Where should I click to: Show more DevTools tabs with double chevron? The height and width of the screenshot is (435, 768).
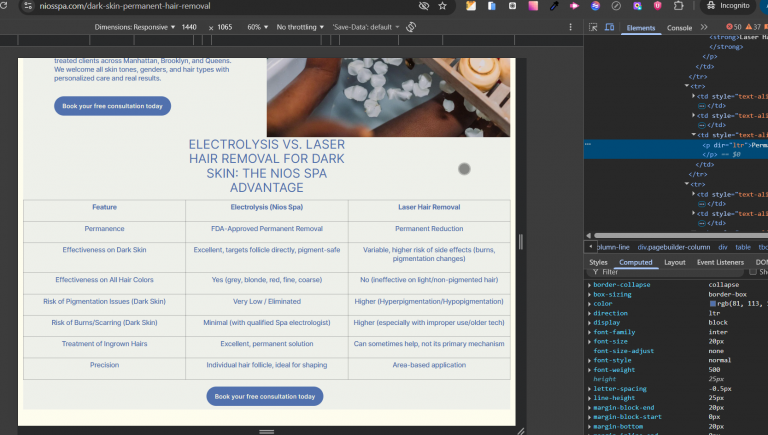pos(704,27)
